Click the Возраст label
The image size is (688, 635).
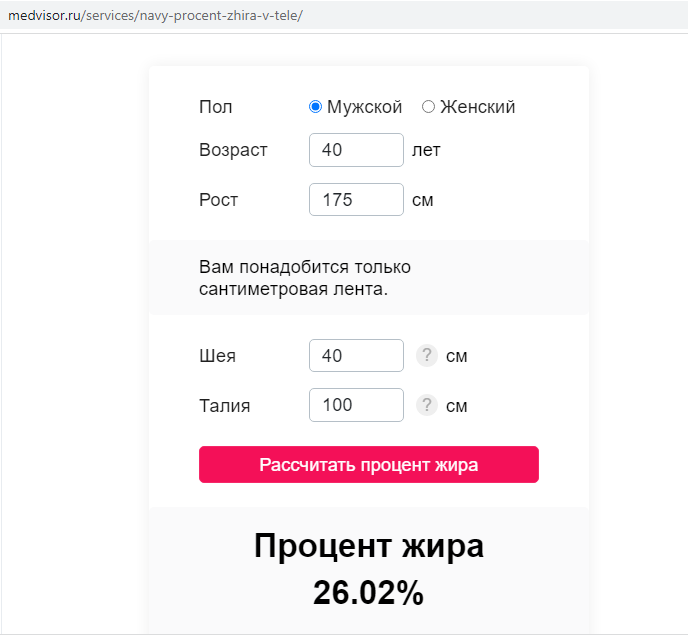[x=233, y=151]
